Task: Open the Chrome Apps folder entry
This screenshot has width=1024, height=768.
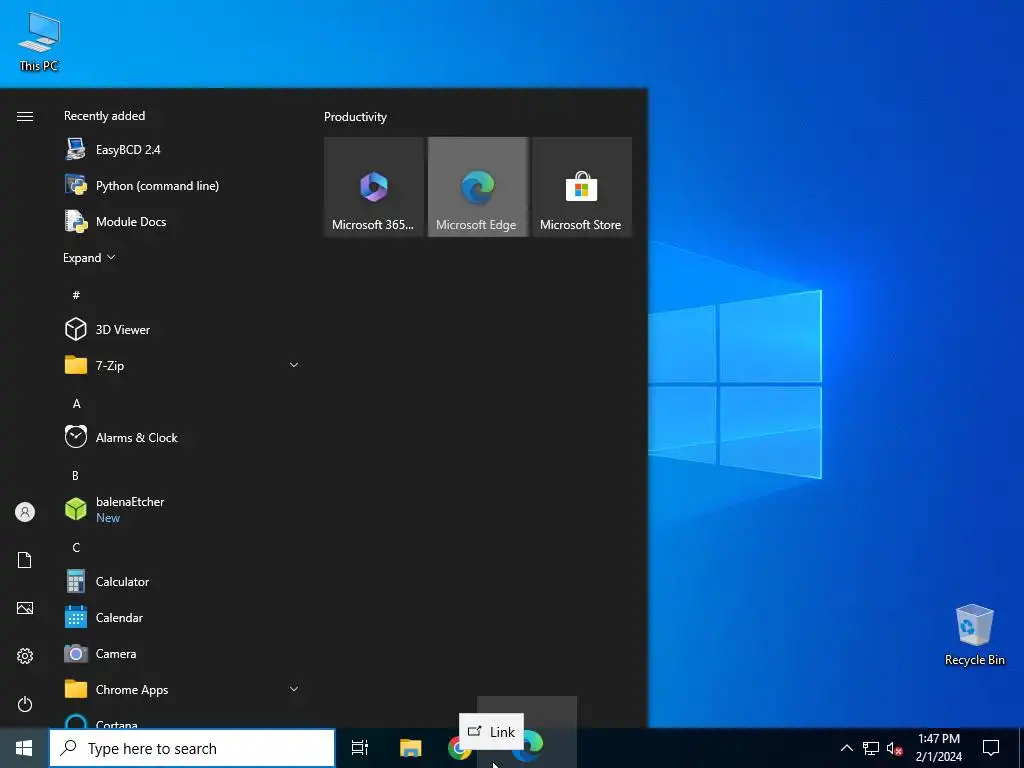Action: [x=183, y=689]
